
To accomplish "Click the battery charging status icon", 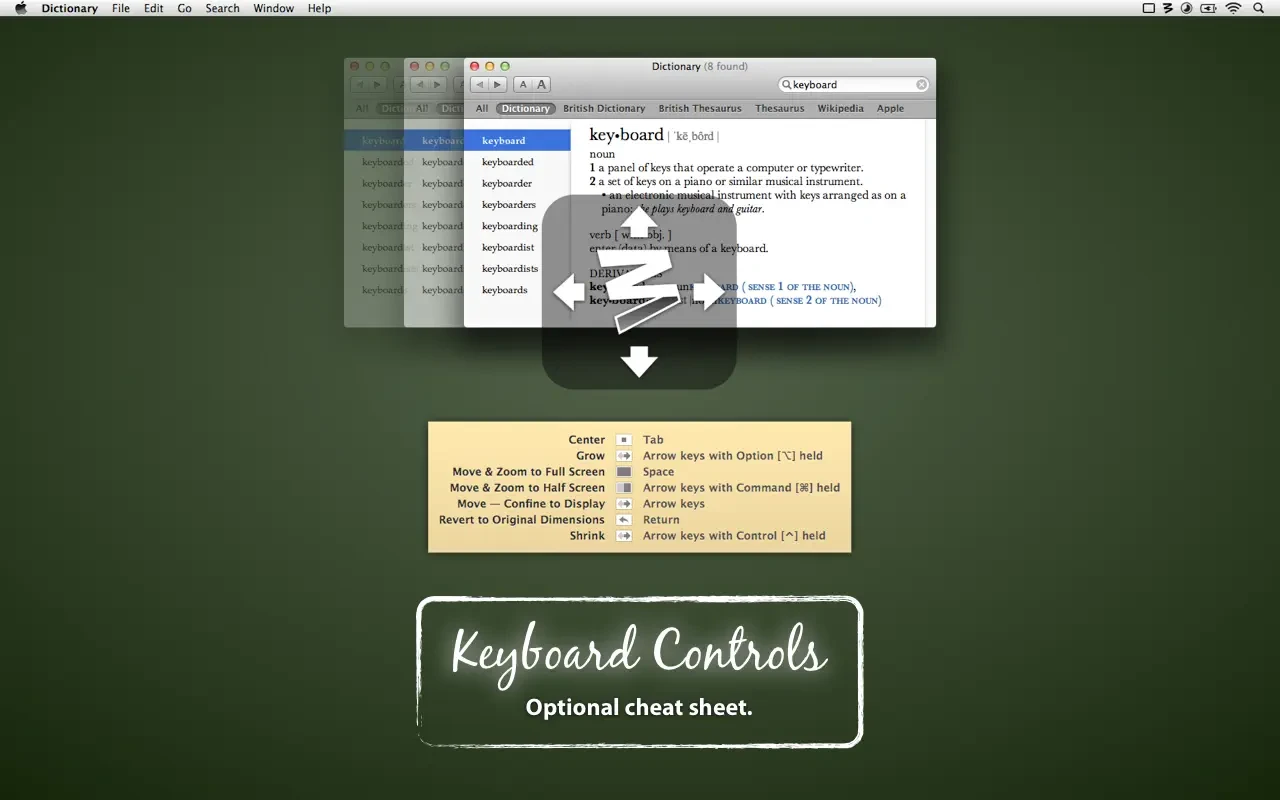I will pyautogui.click(x=1209, y=8).
